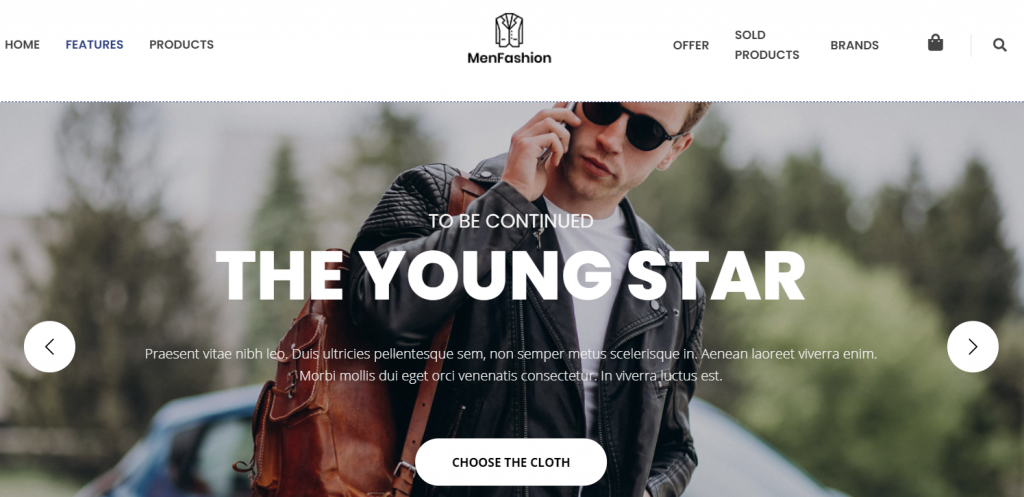Screen dimensions: 1024x497
Task: Open the HOME menu item
Action: pos(22,44)
